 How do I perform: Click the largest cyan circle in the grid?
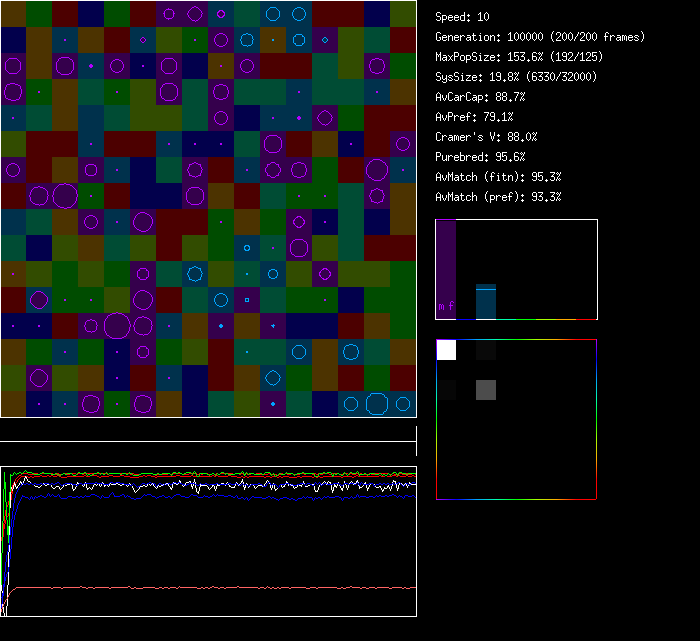[377, 403]
